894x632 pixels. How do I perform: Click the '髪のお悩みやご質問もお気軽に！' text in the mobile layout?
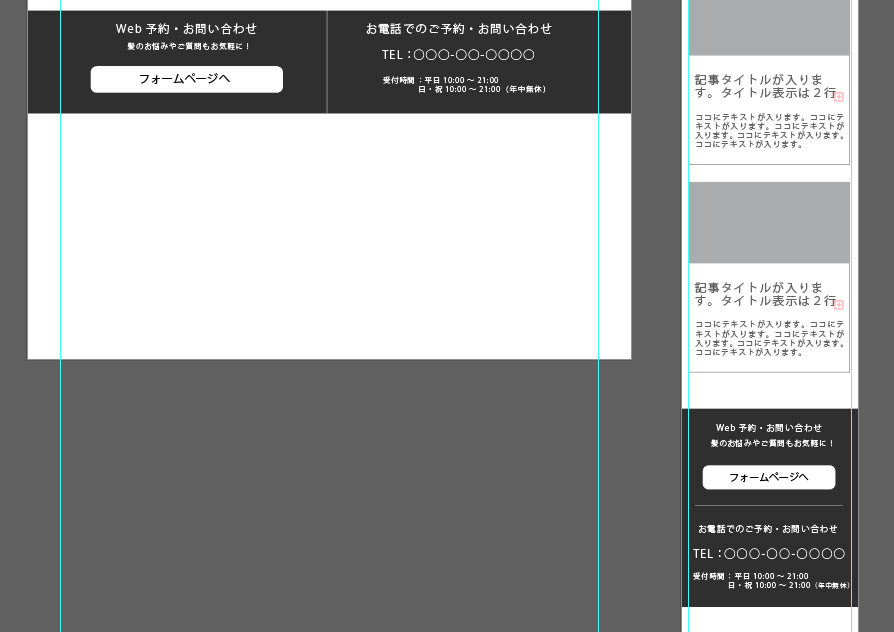click(772, 443)
